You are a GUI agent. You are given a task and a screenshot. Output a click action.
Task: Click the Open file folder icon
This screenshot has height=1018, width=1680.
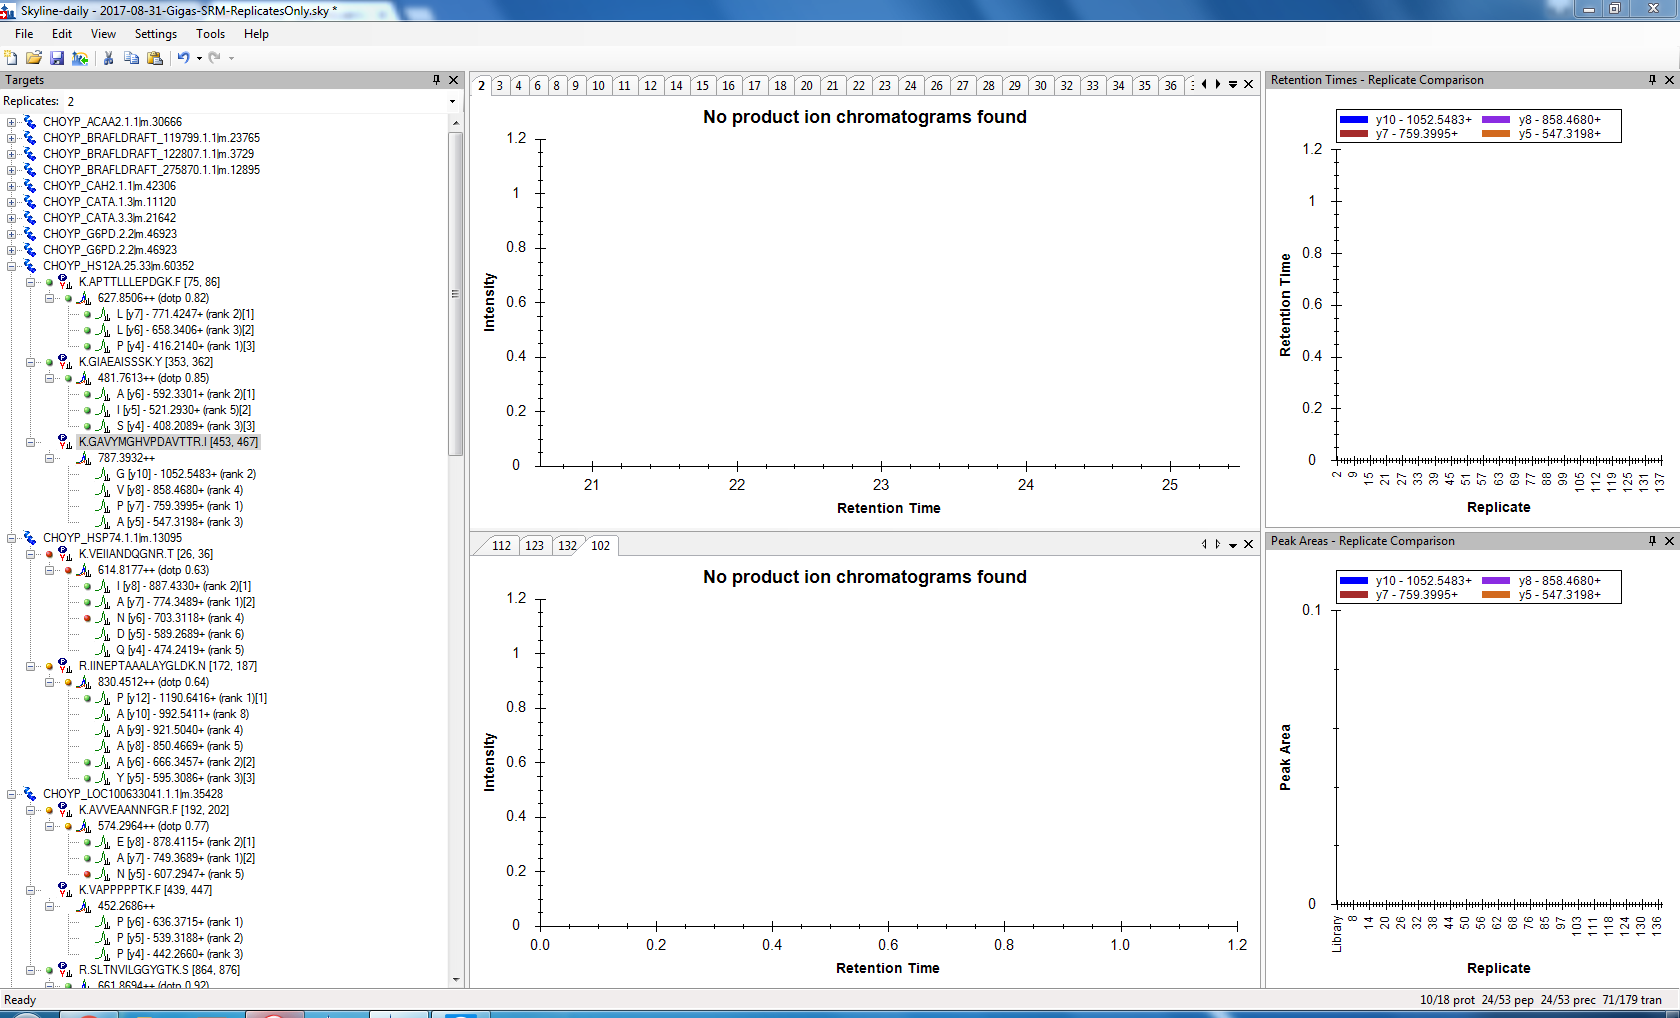coord(34,58)
